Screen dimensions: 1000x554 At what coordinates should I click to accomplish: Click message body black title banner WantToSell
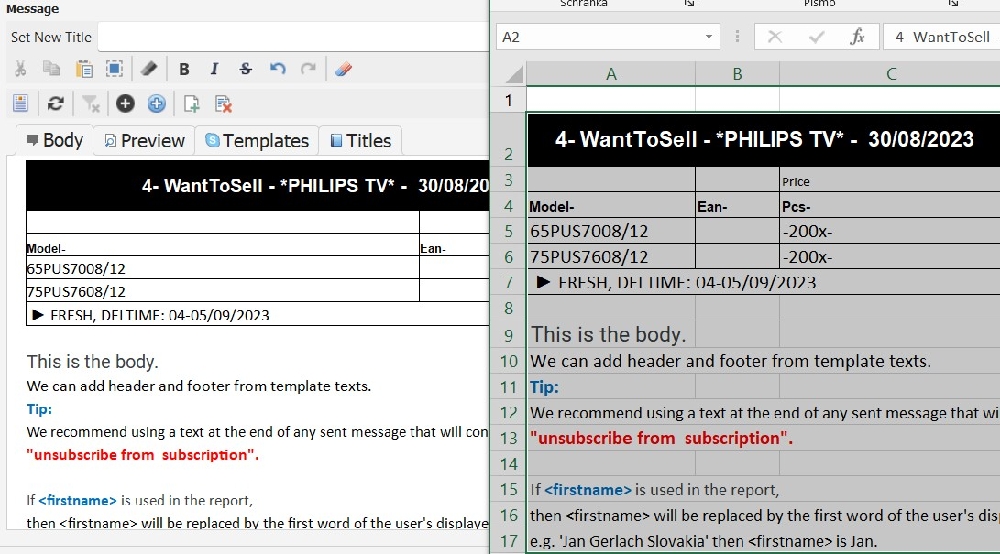(258, 186)
